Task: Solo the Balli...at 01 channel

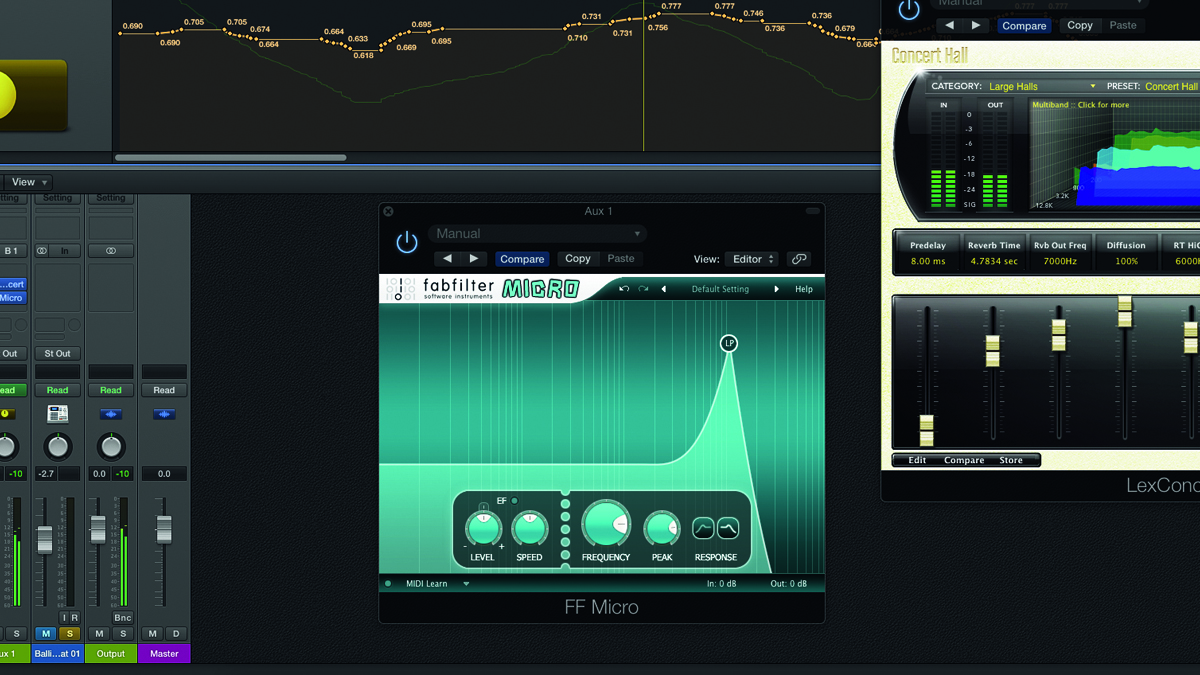Action: [69, 633]
